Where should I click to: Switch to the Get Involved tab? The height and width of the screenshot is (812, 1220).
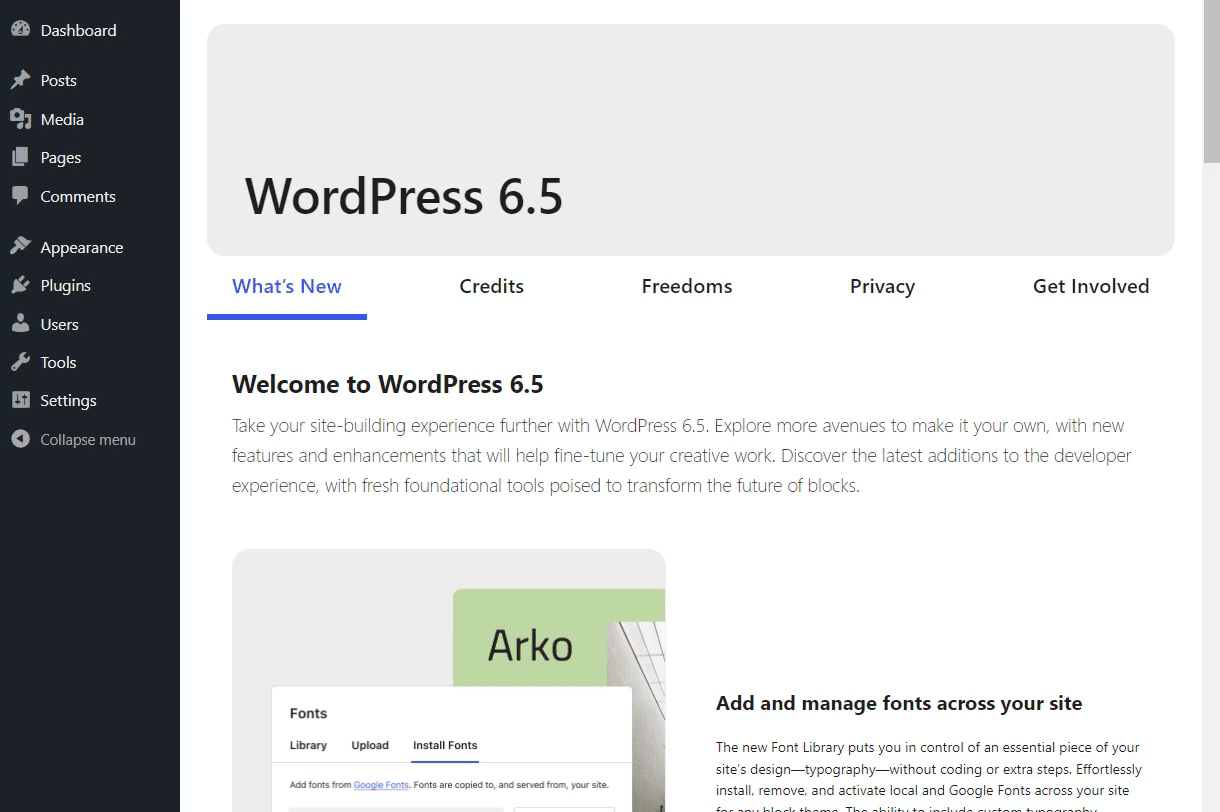tap(1091, 287)
